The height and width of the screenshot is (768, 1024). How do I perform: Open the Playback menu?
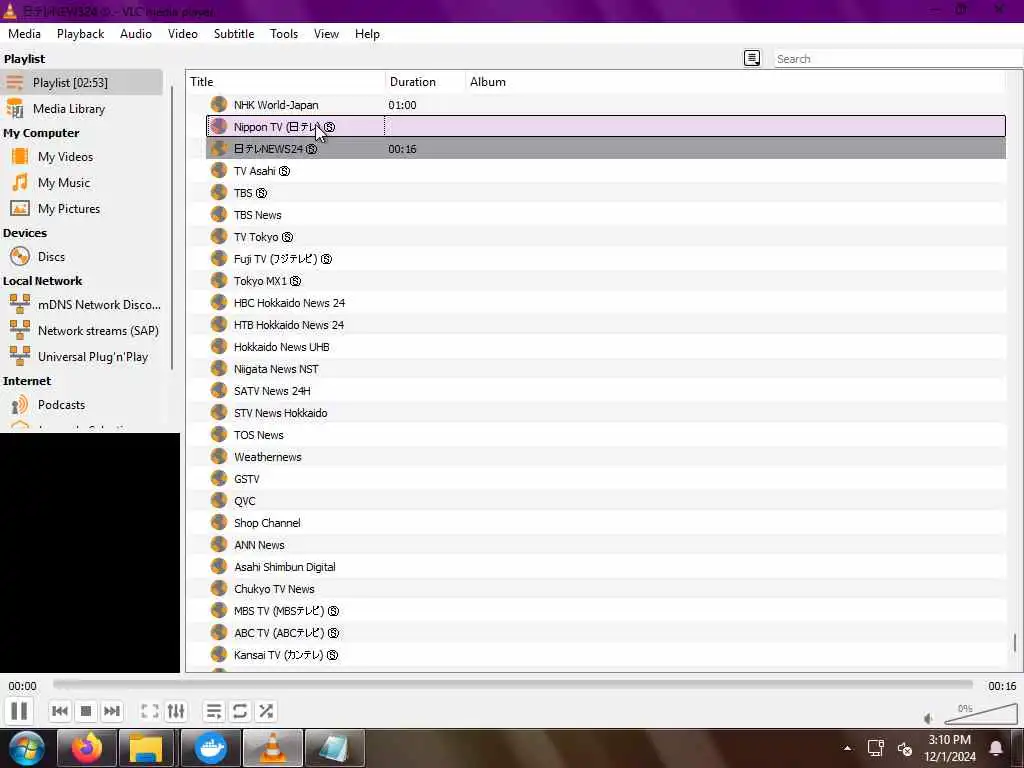pyautogui.click(x=80, y=34)
